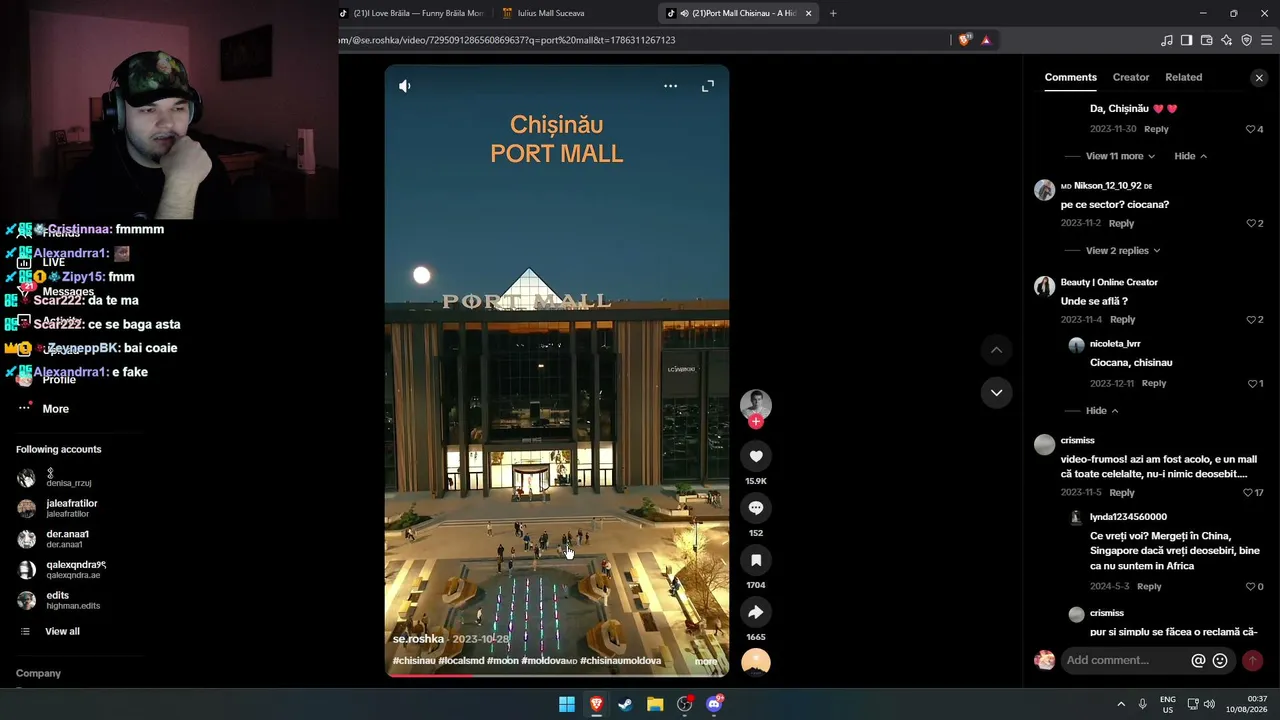Switch to the Related tab

pyautogui.click(x=1183, y=77)
